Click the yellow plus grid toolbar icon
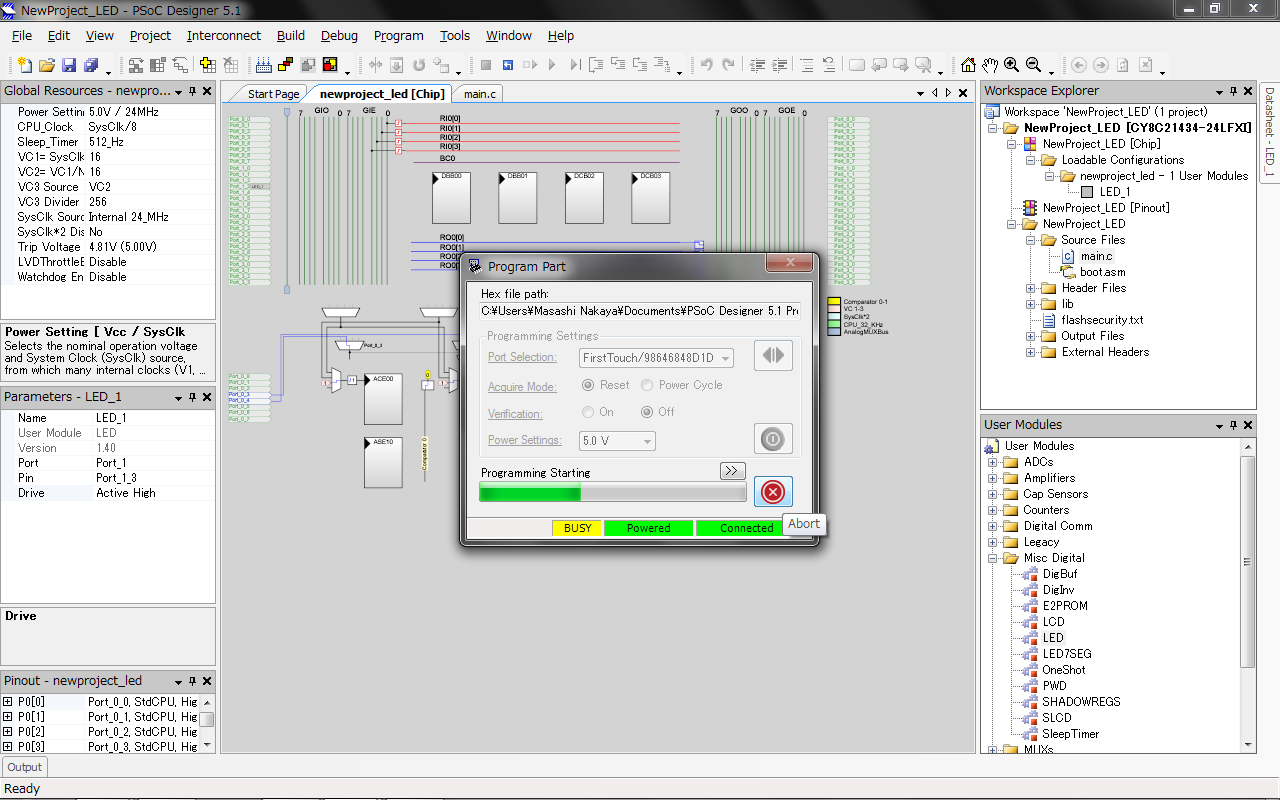1280x800 pixels. 207,65
